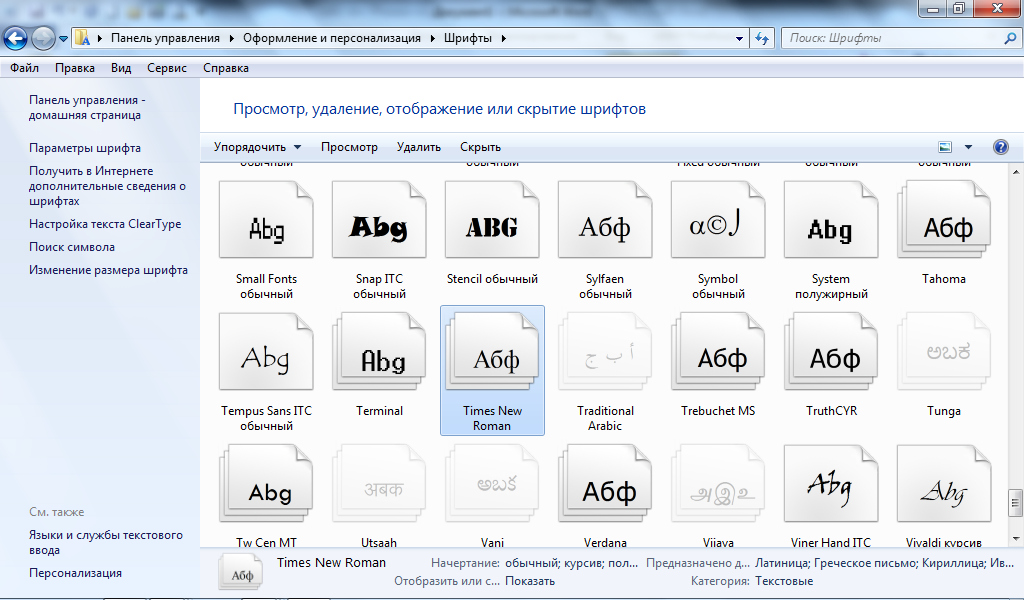
Task: Select the Times New Roman font icon
Action: click(492, 351)
